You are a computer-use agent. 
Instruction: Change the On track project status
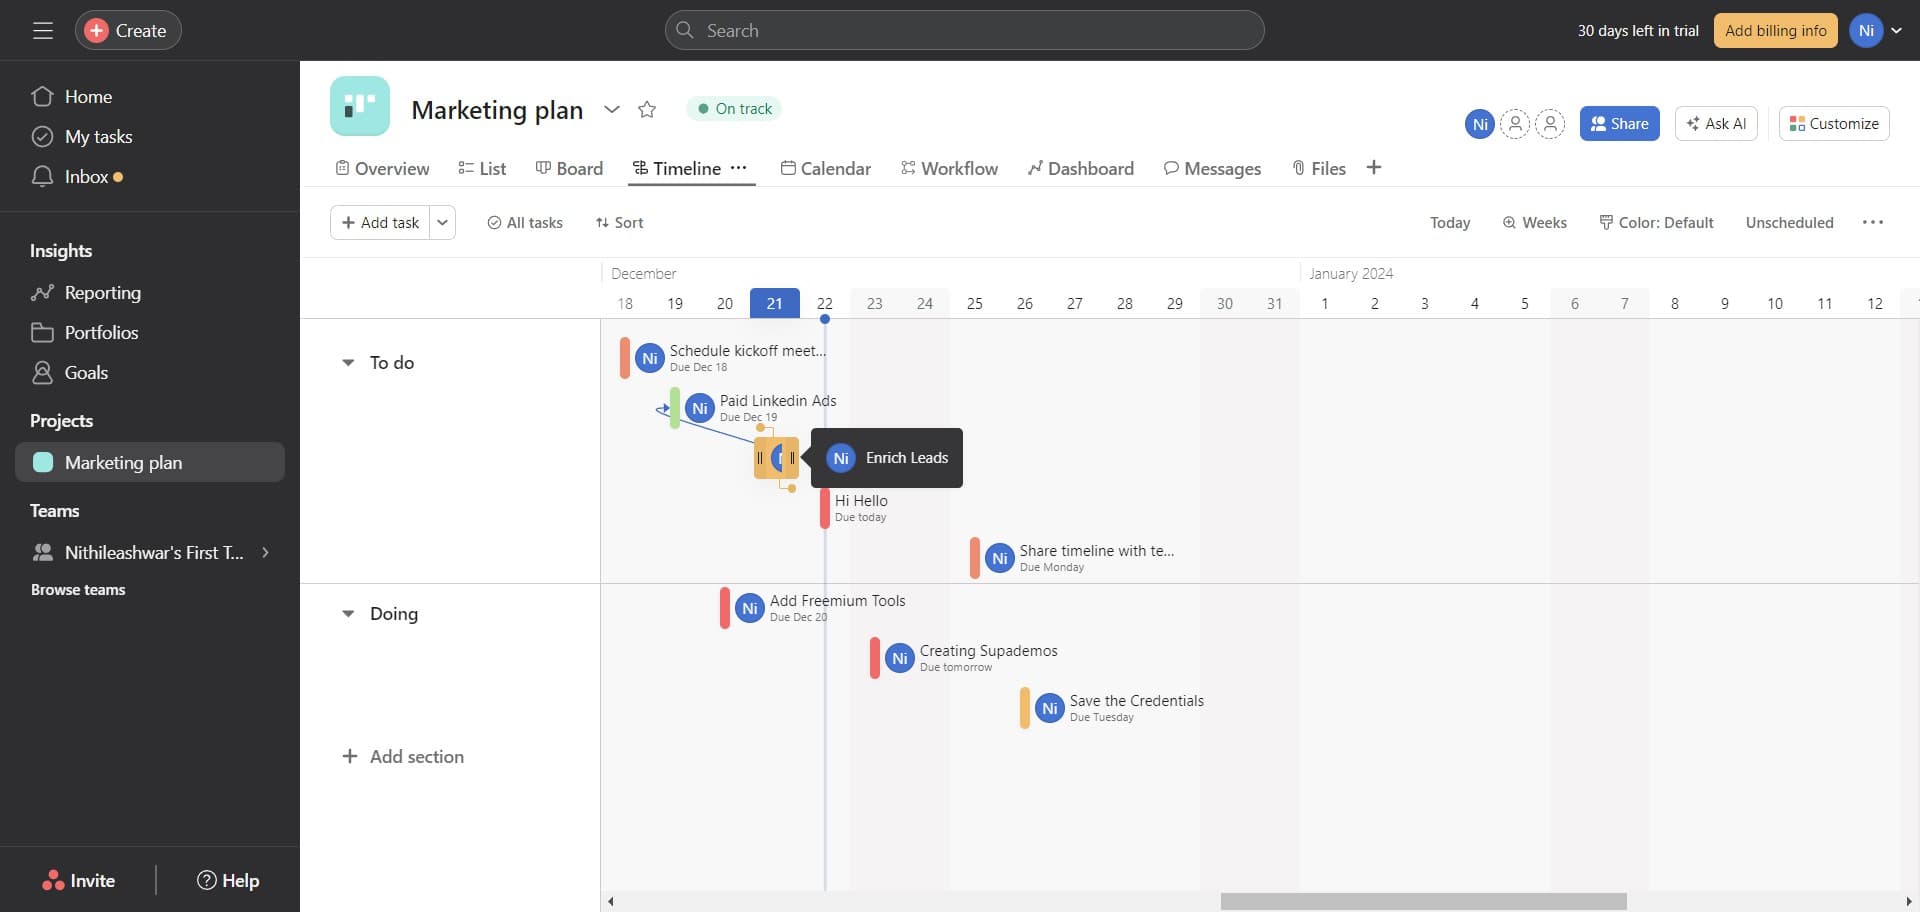pos(734,109)
